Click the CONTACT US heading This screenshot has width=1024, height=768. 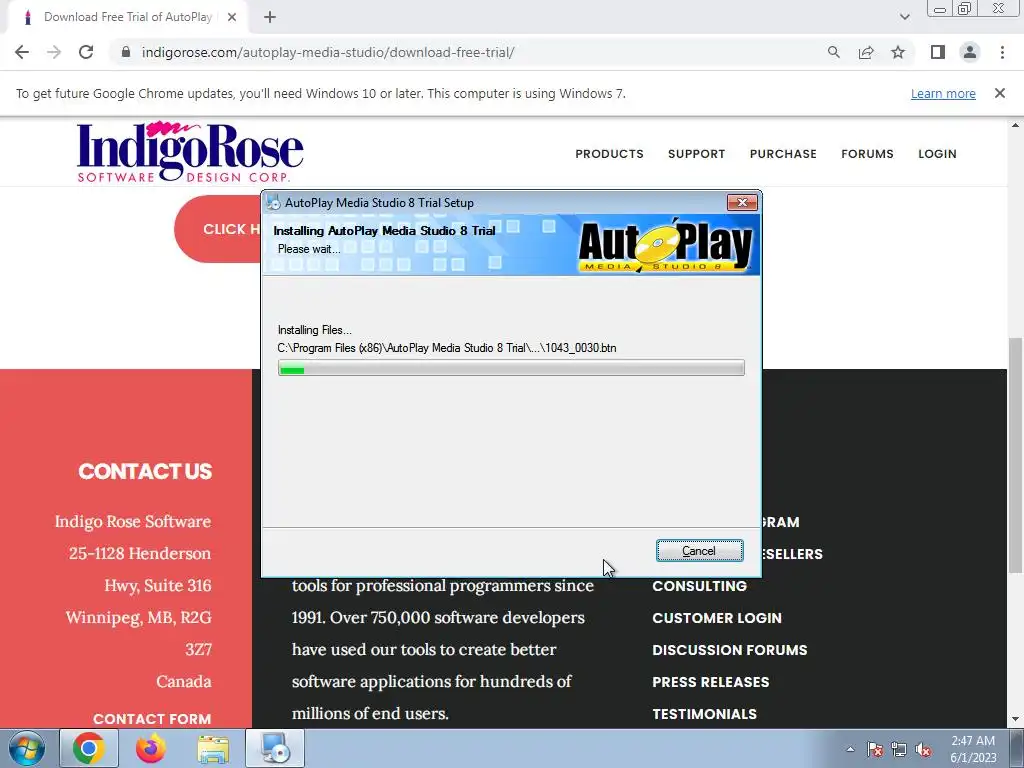[145, 472]
